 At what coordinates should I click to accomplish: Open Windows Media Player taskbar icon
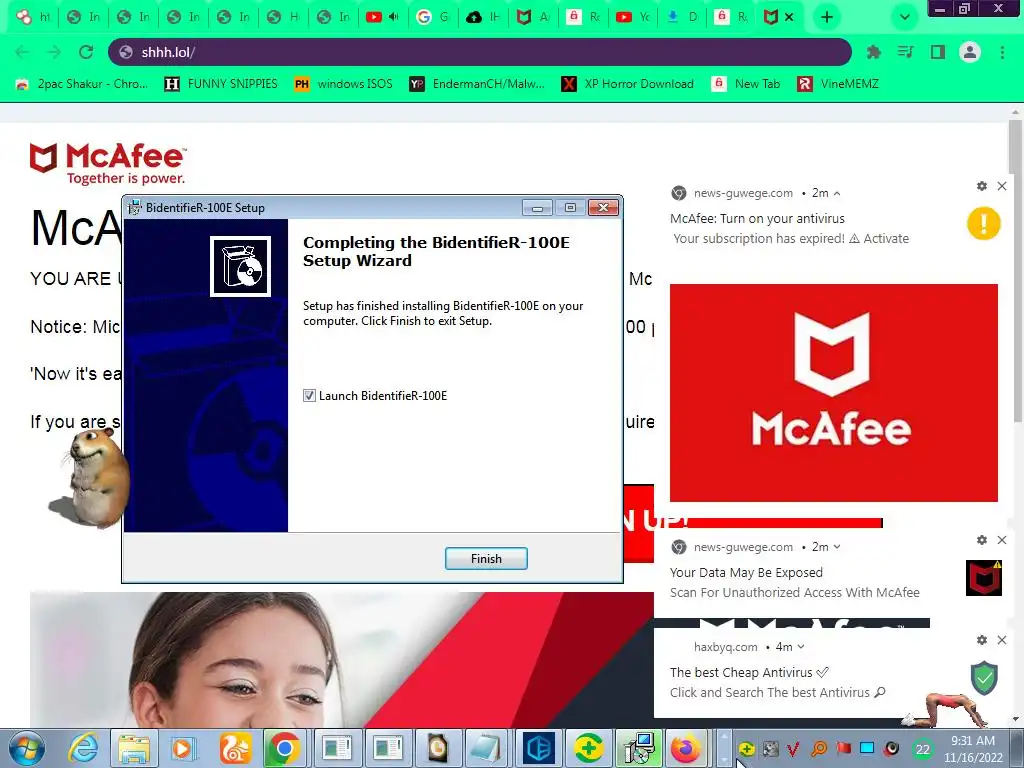point(184,749)
